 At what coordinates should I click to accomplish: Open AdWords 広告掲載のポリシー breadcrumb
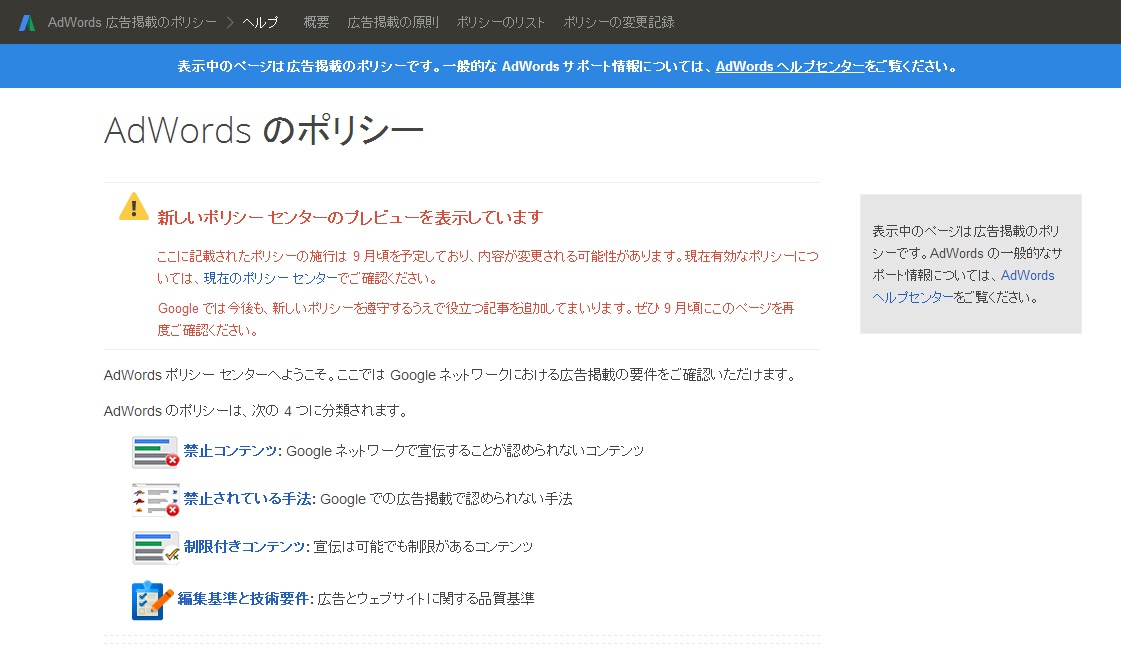tap(132, 23)
